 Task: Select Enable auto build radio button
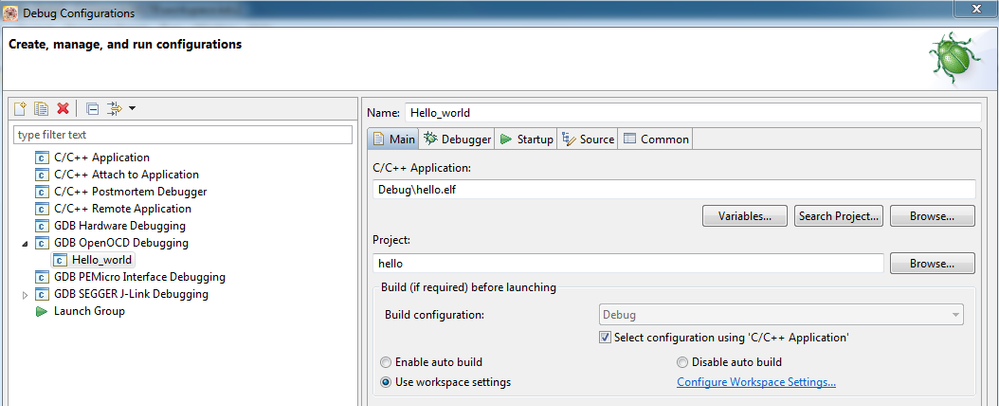(x=386, y=362)
